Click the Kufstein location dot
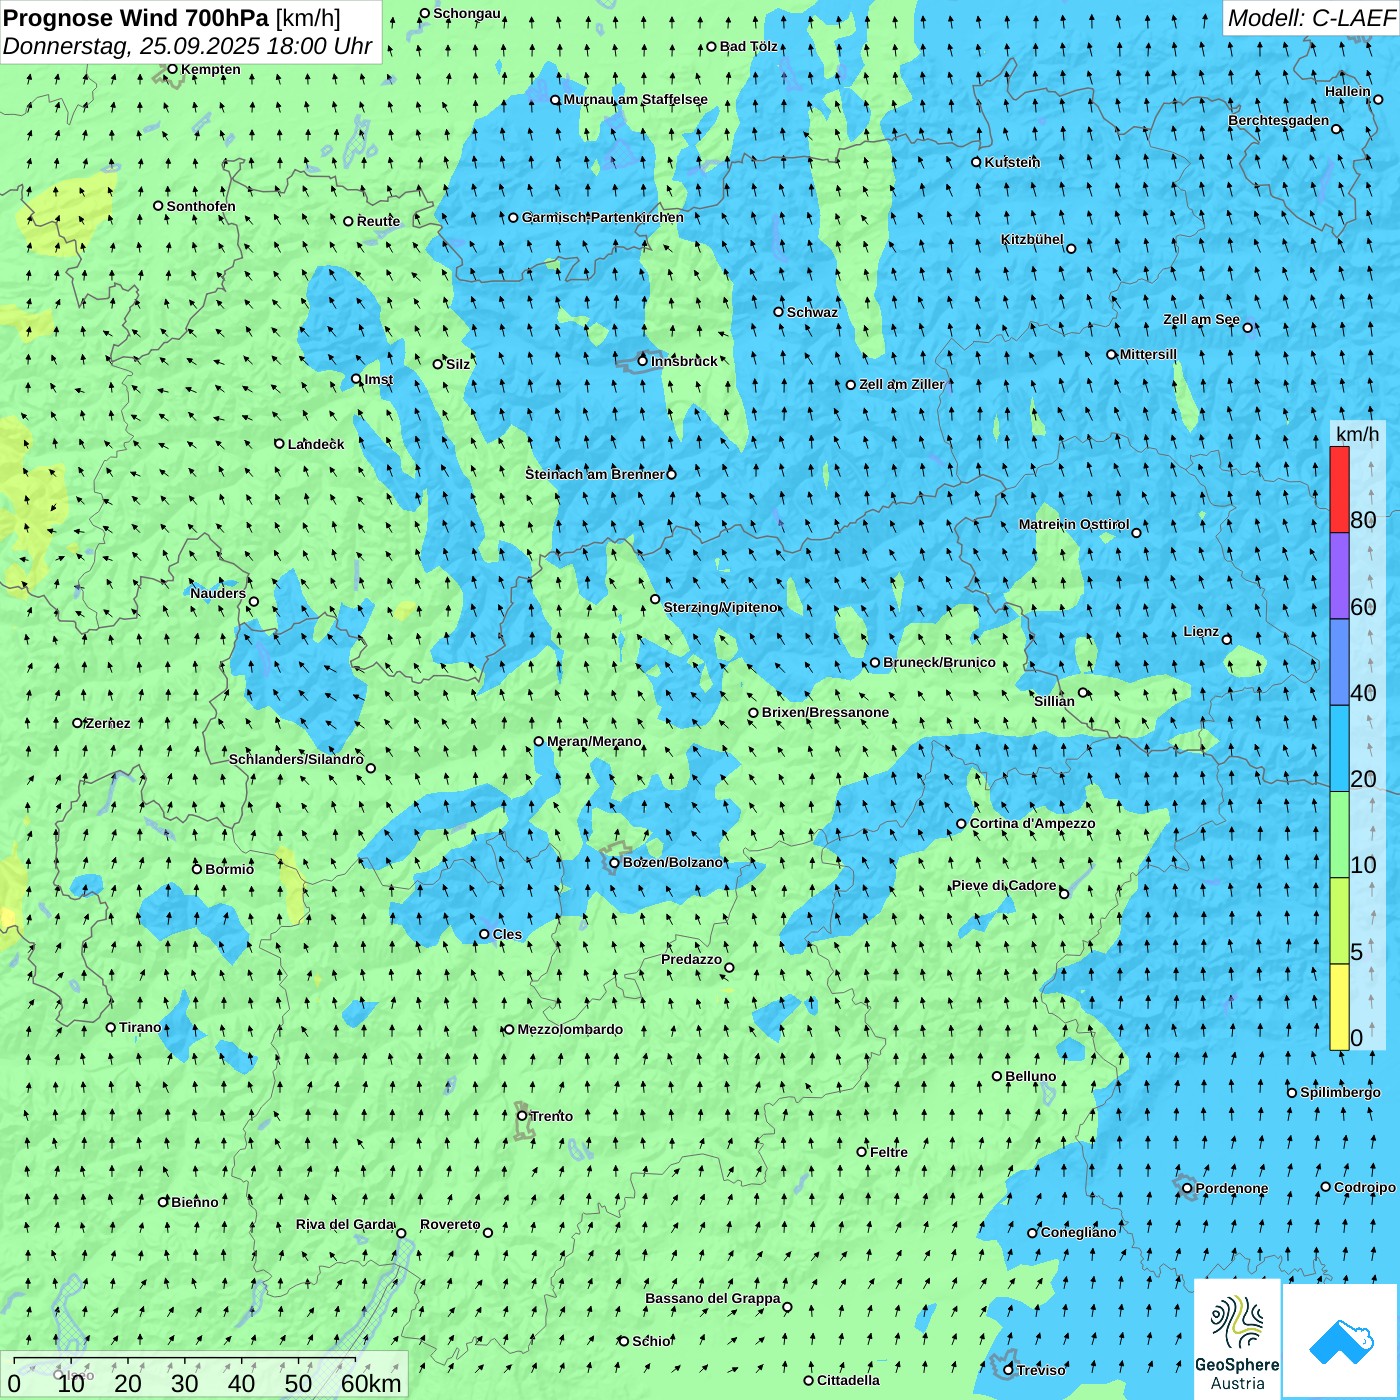1400x1400 pixels. tap(977, 162)
